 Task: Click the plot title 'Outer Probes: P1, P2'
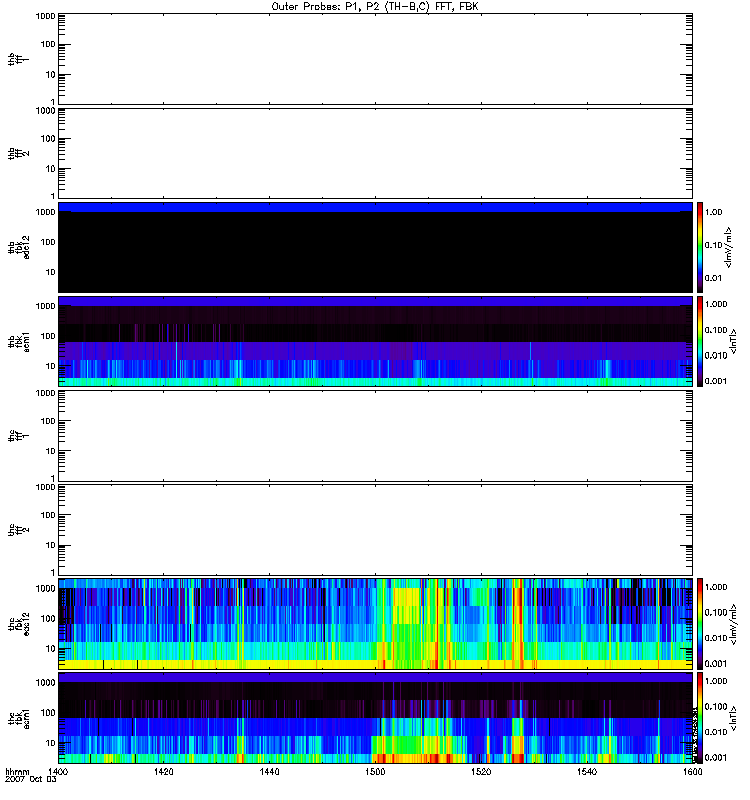click(x=375, y=6)
